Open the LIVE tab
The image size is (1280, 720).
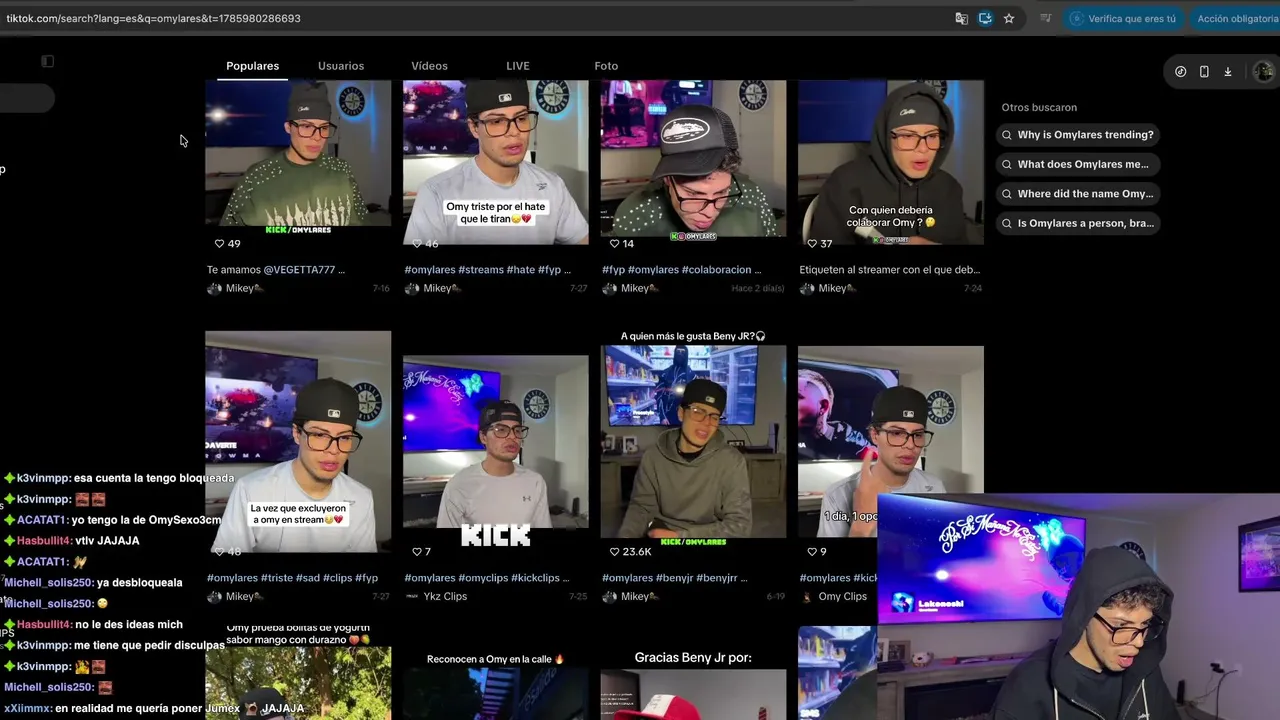518,66
